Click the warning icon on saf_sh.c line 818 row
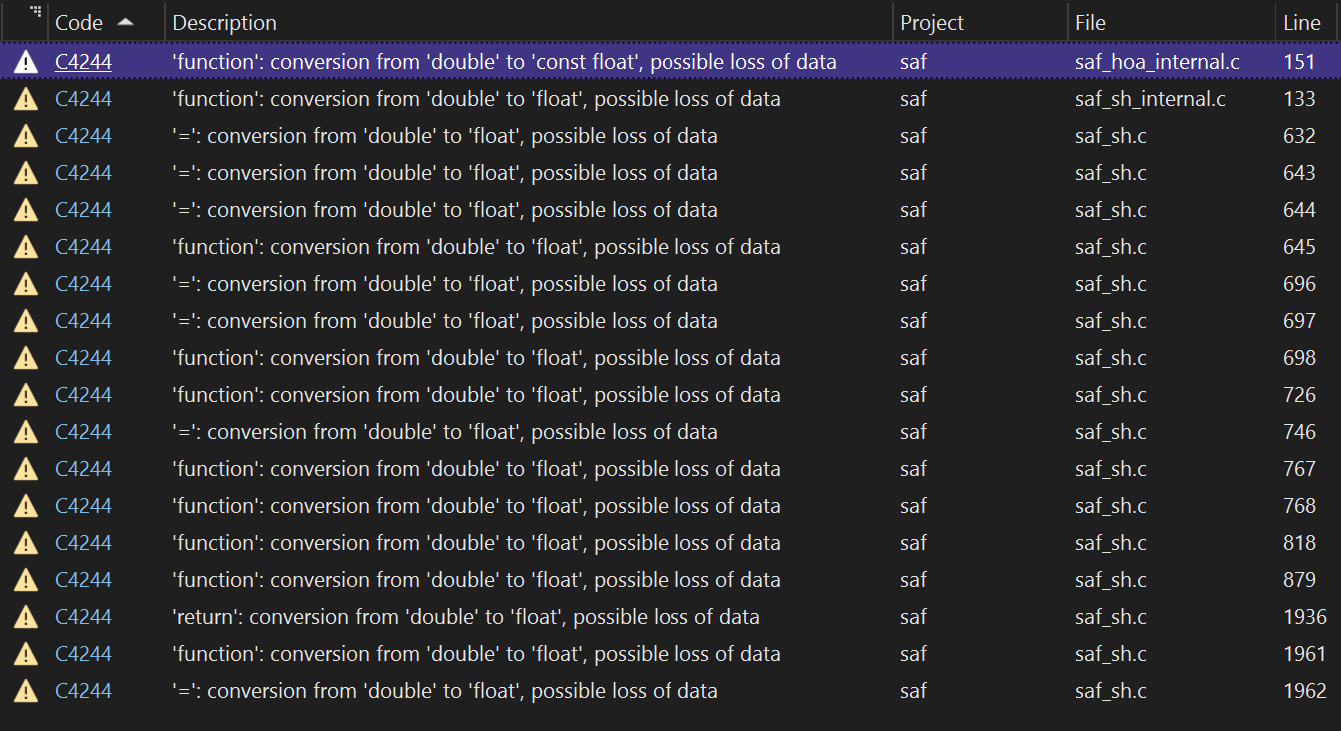This screenshot has width=1341, height=731. [x=25, y=542]
